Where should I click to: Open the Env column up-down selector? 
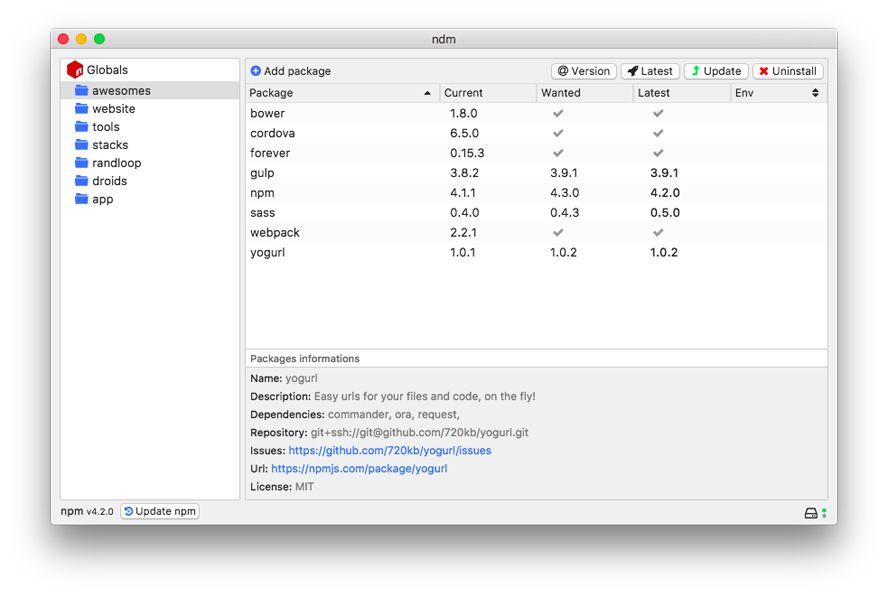tap(816, 93)
